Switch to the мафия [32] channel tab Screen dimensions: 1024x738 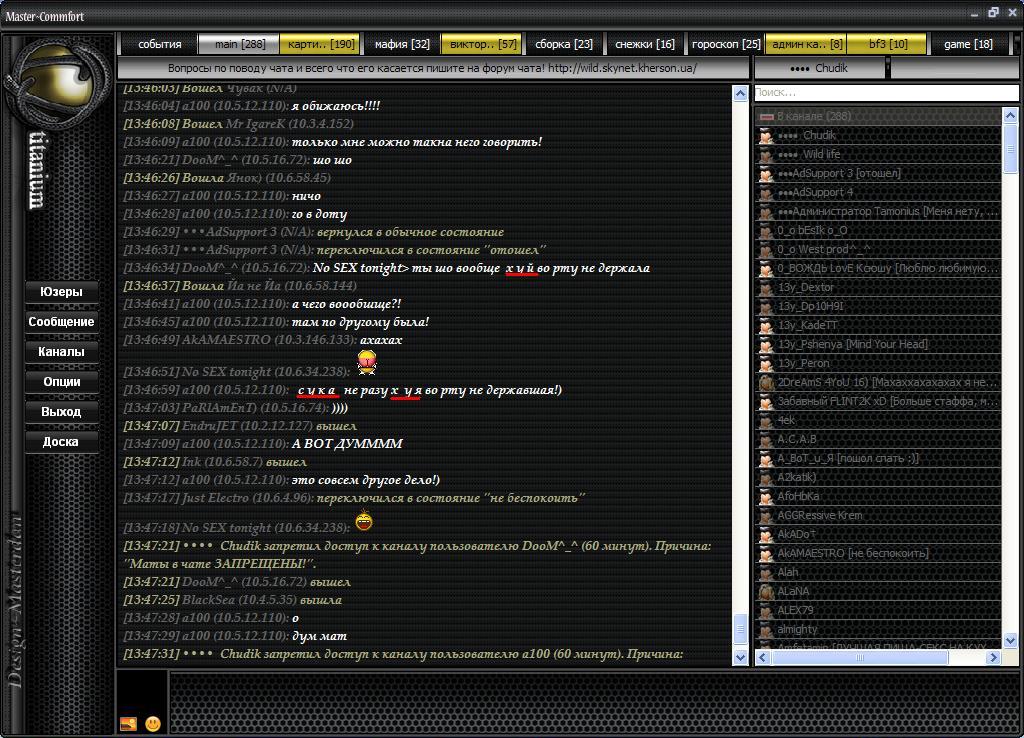pyautogui.click(x=402, y=44)
